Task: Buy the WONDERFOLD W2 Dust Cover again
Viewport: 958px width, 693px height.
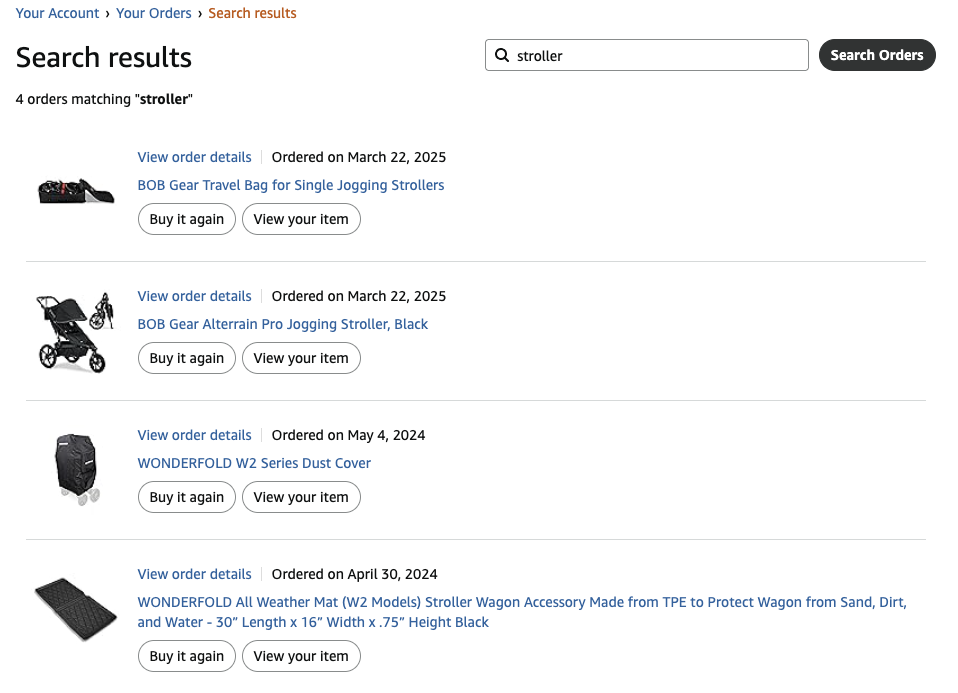Action: coord(187,497)
